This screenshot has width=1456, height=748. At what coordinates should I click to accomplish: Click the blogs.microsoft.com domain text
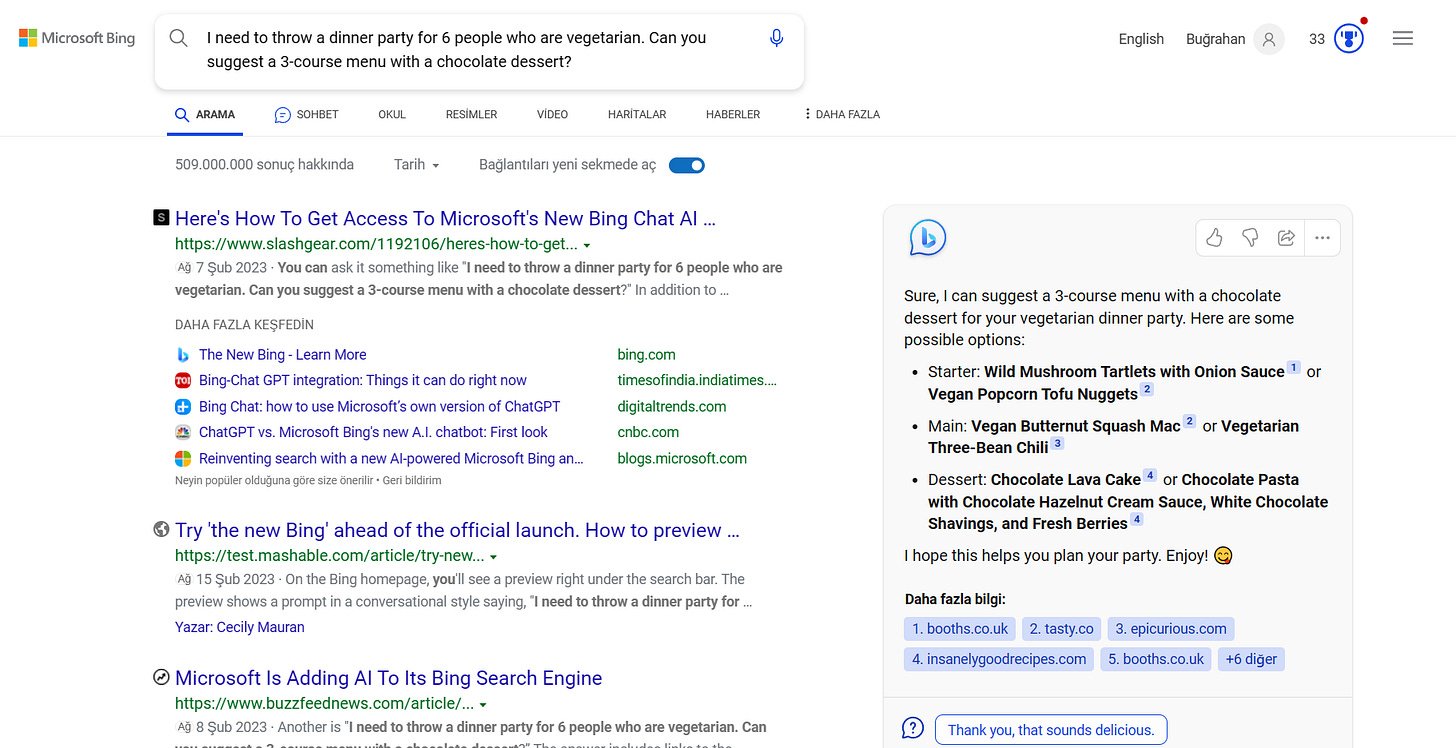682,458
